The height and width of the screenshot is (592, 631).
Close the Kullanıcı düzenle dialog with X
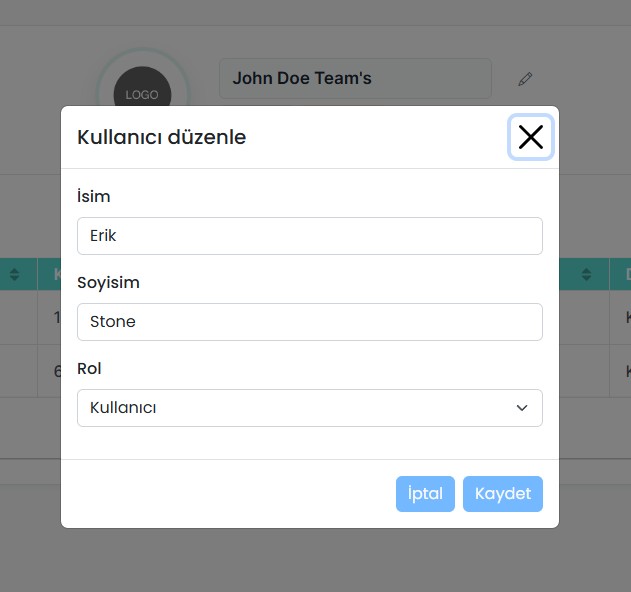click(x=530, y=137)
